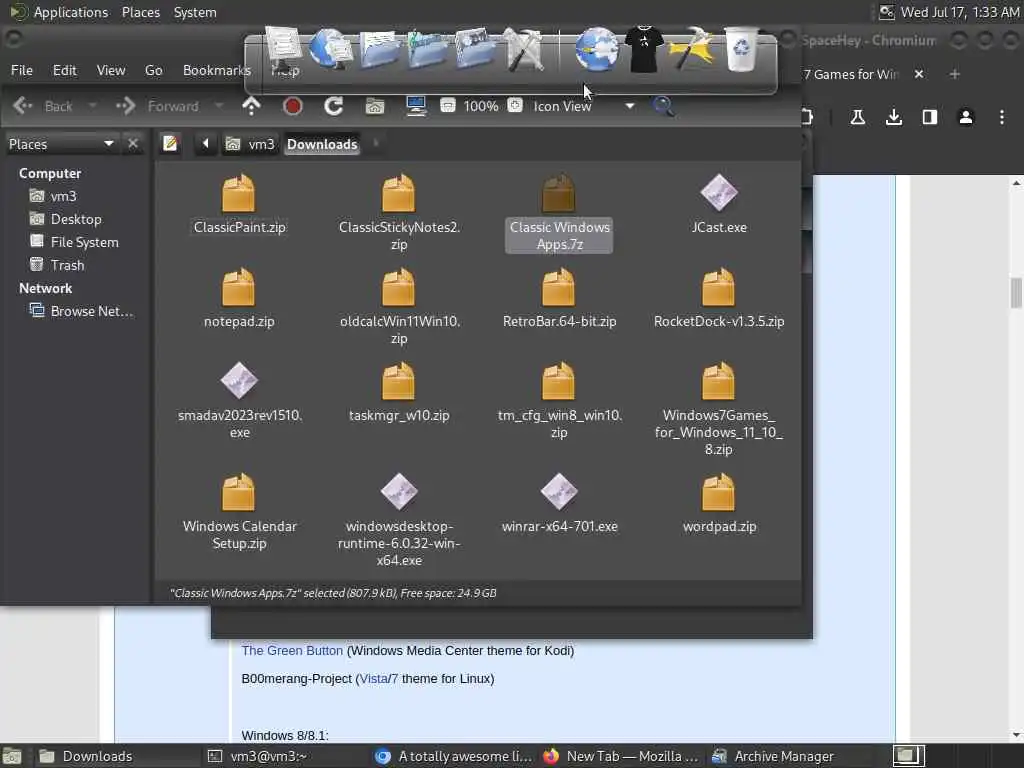
Task: Open the search magnifier in file manager
Action: [x=664, y=106]
